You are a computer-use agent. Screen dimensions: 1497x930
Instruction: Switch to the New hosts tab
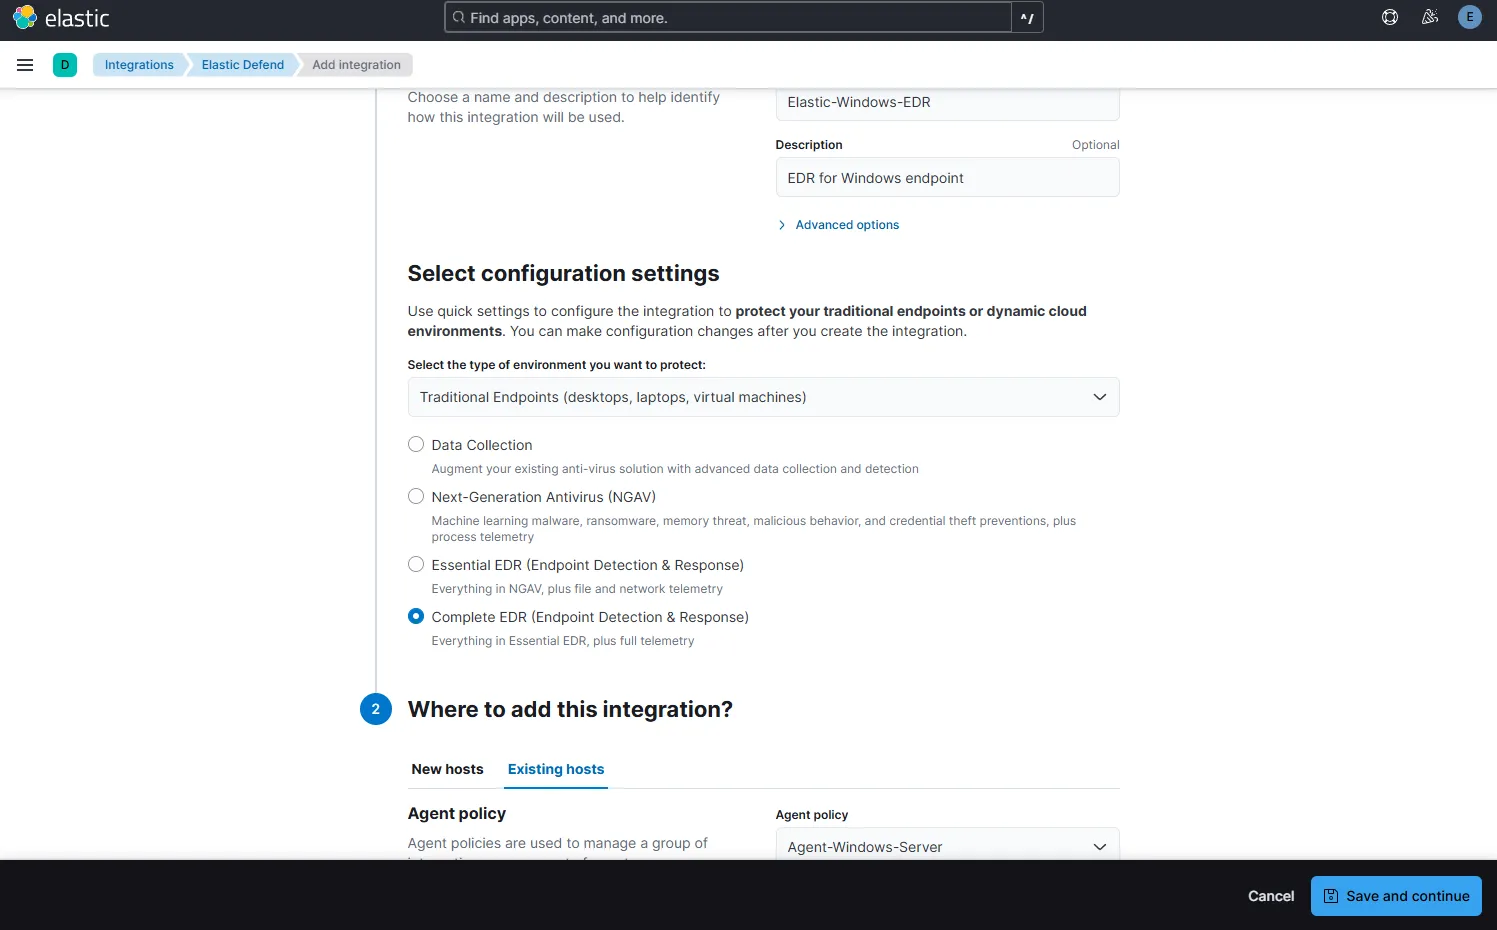click(x=447, y=769)
